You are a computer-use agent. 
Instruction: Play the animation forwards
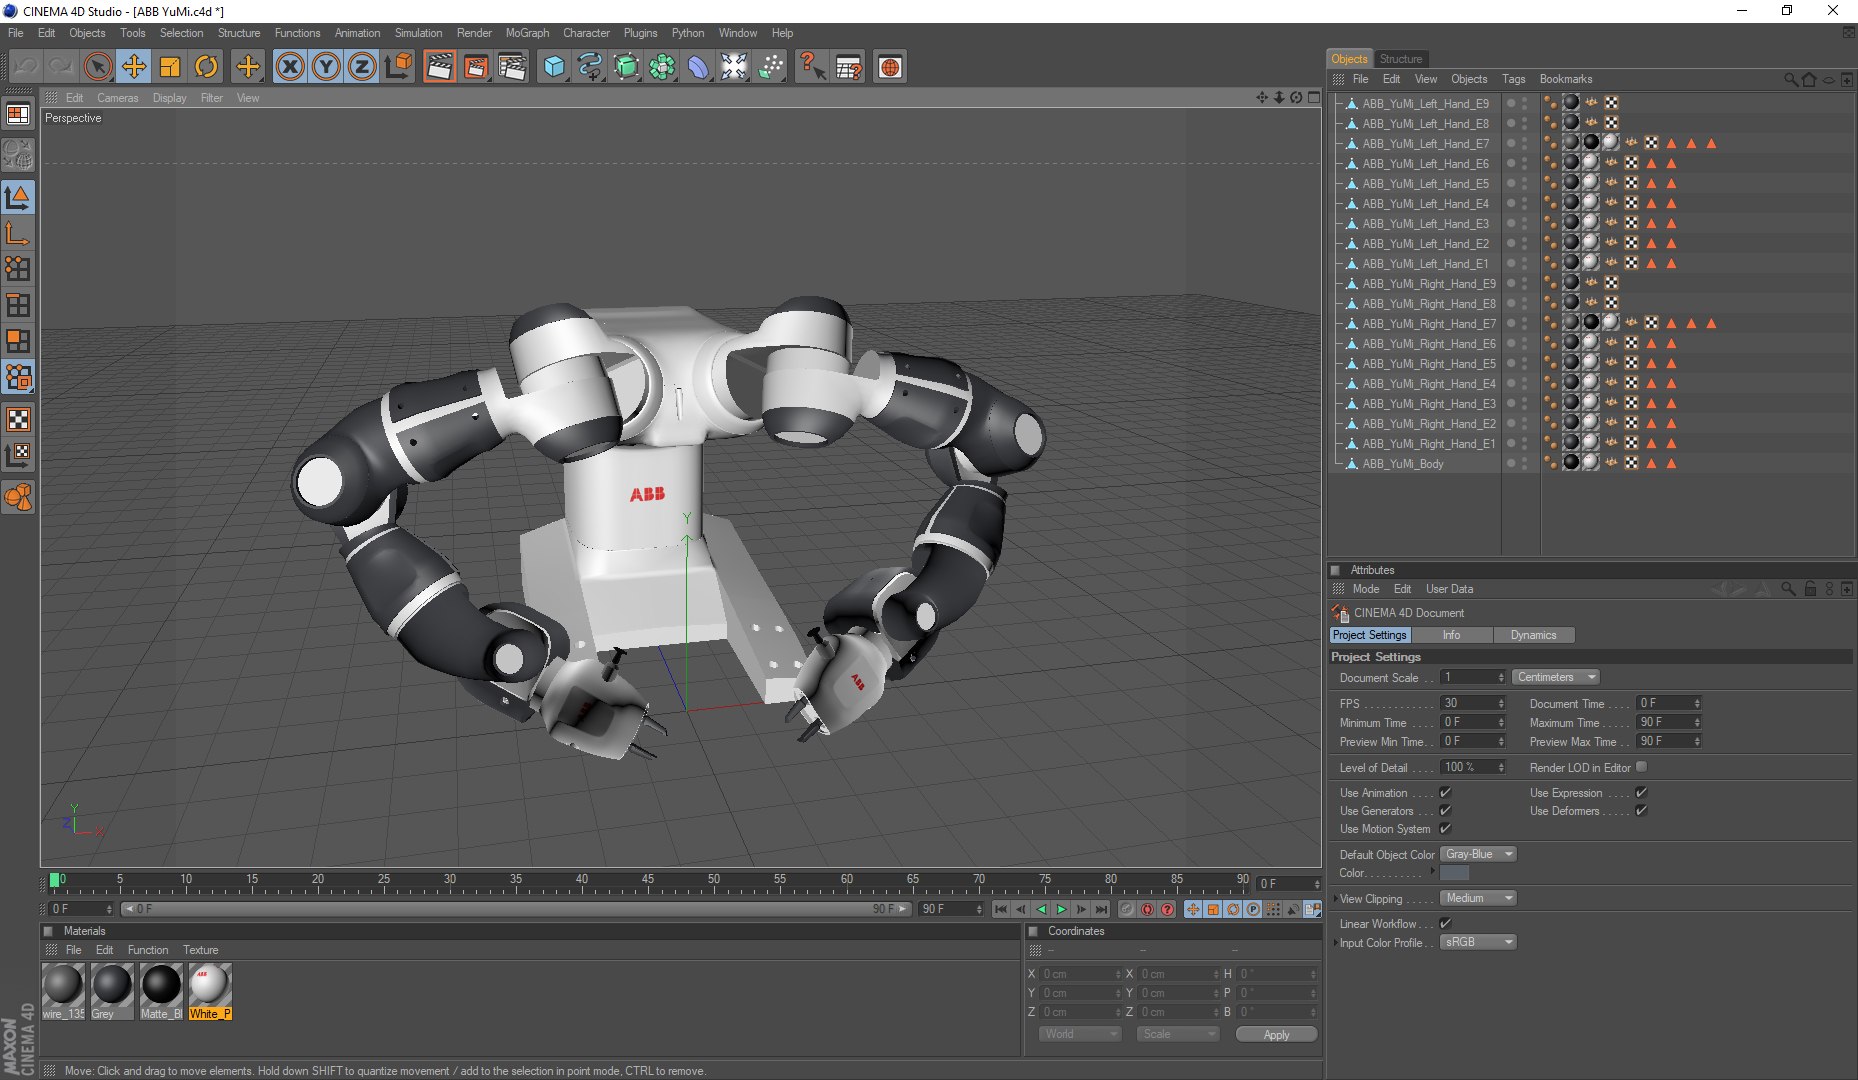[1061, 909]
